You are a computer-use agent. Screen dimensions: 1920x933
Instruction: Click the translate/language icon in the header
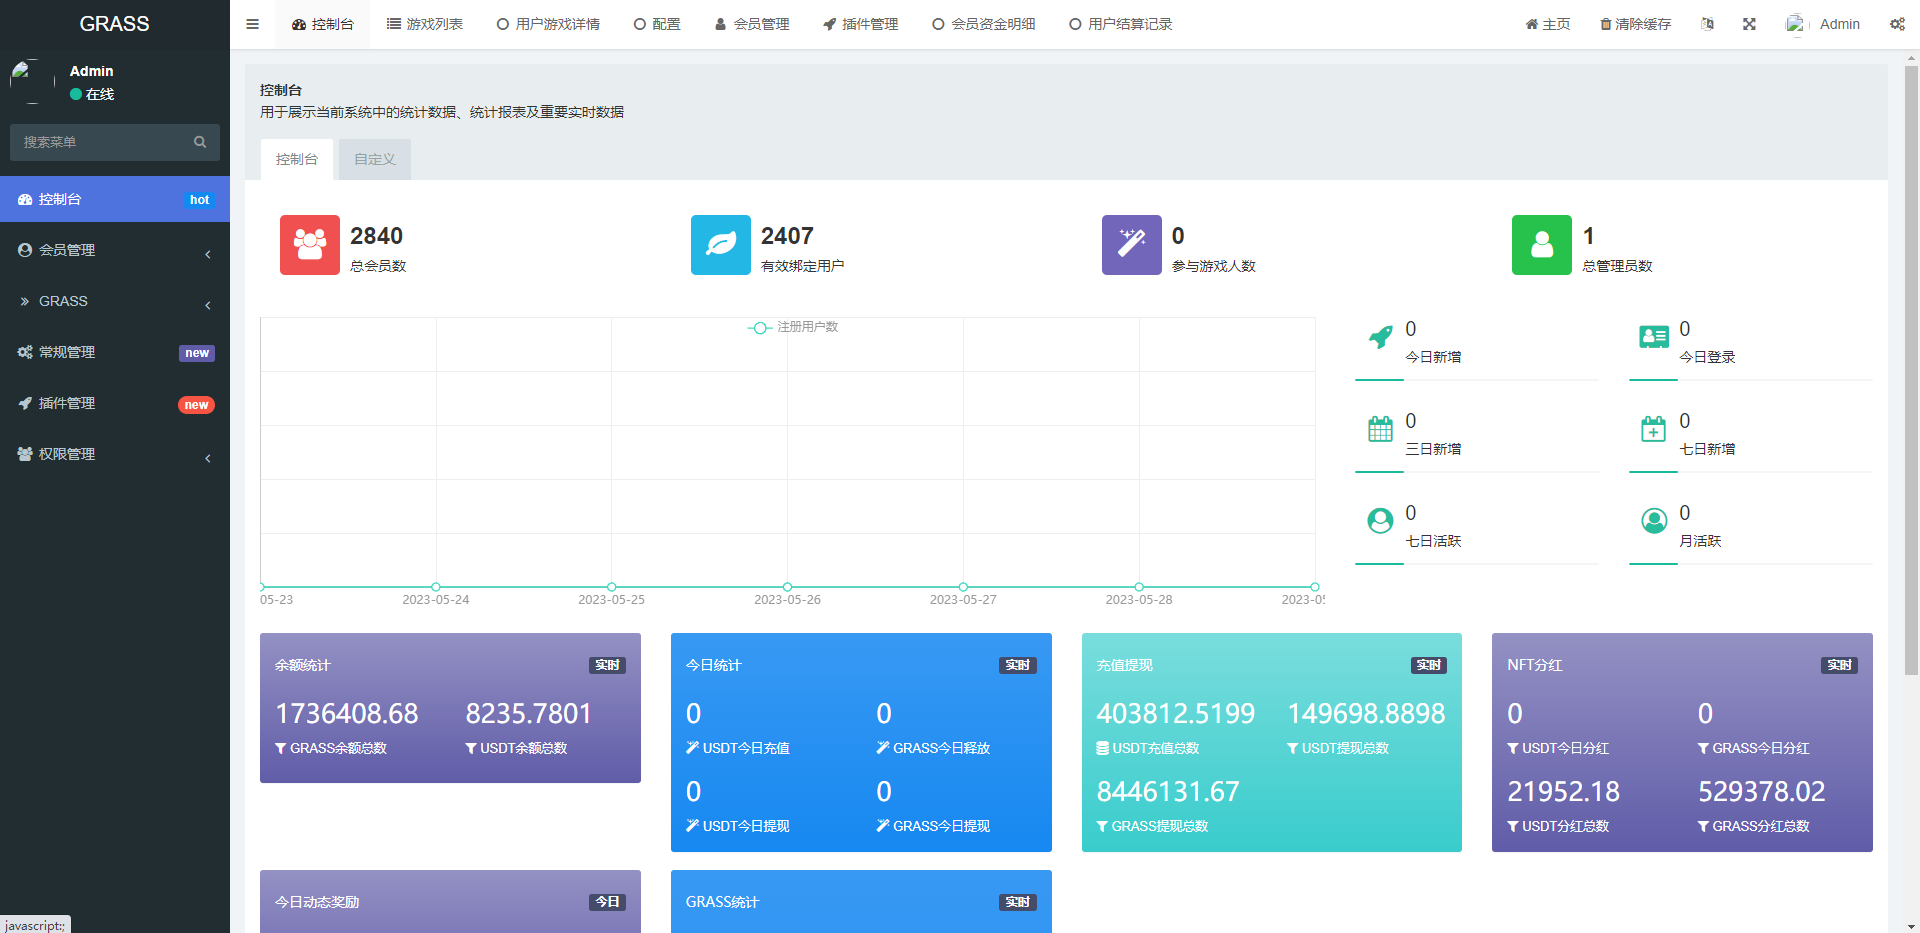click(x=1708, y=23)
